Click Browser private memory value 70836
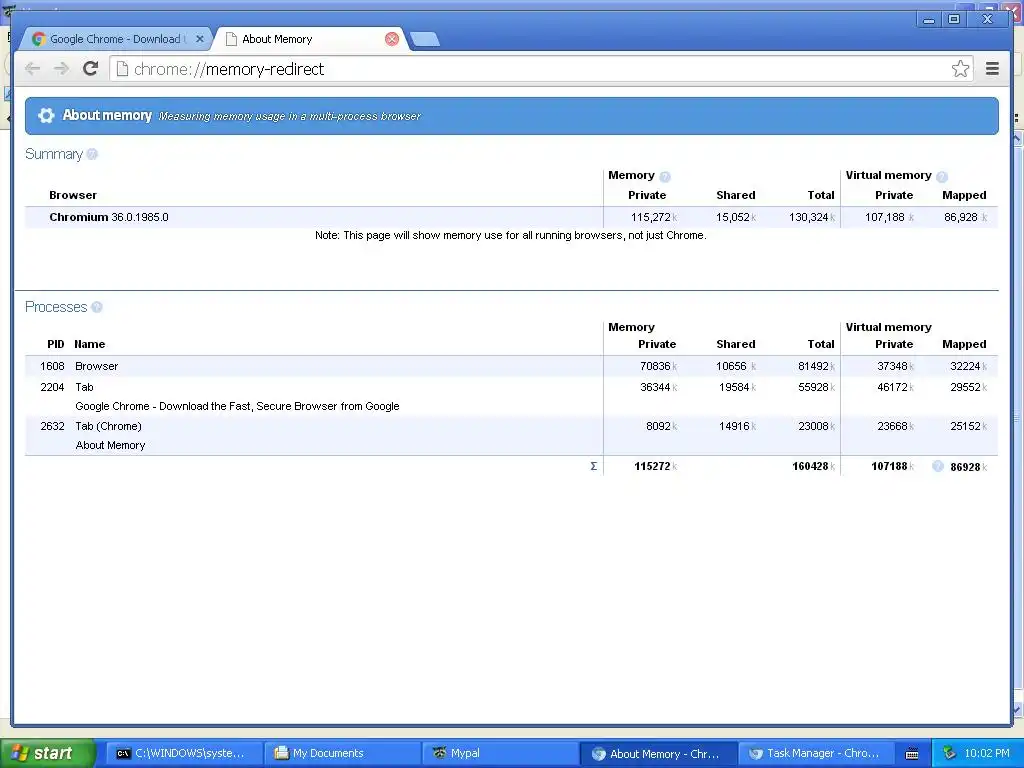Viewport: 1024px width, 768px height. pos(655,366)
